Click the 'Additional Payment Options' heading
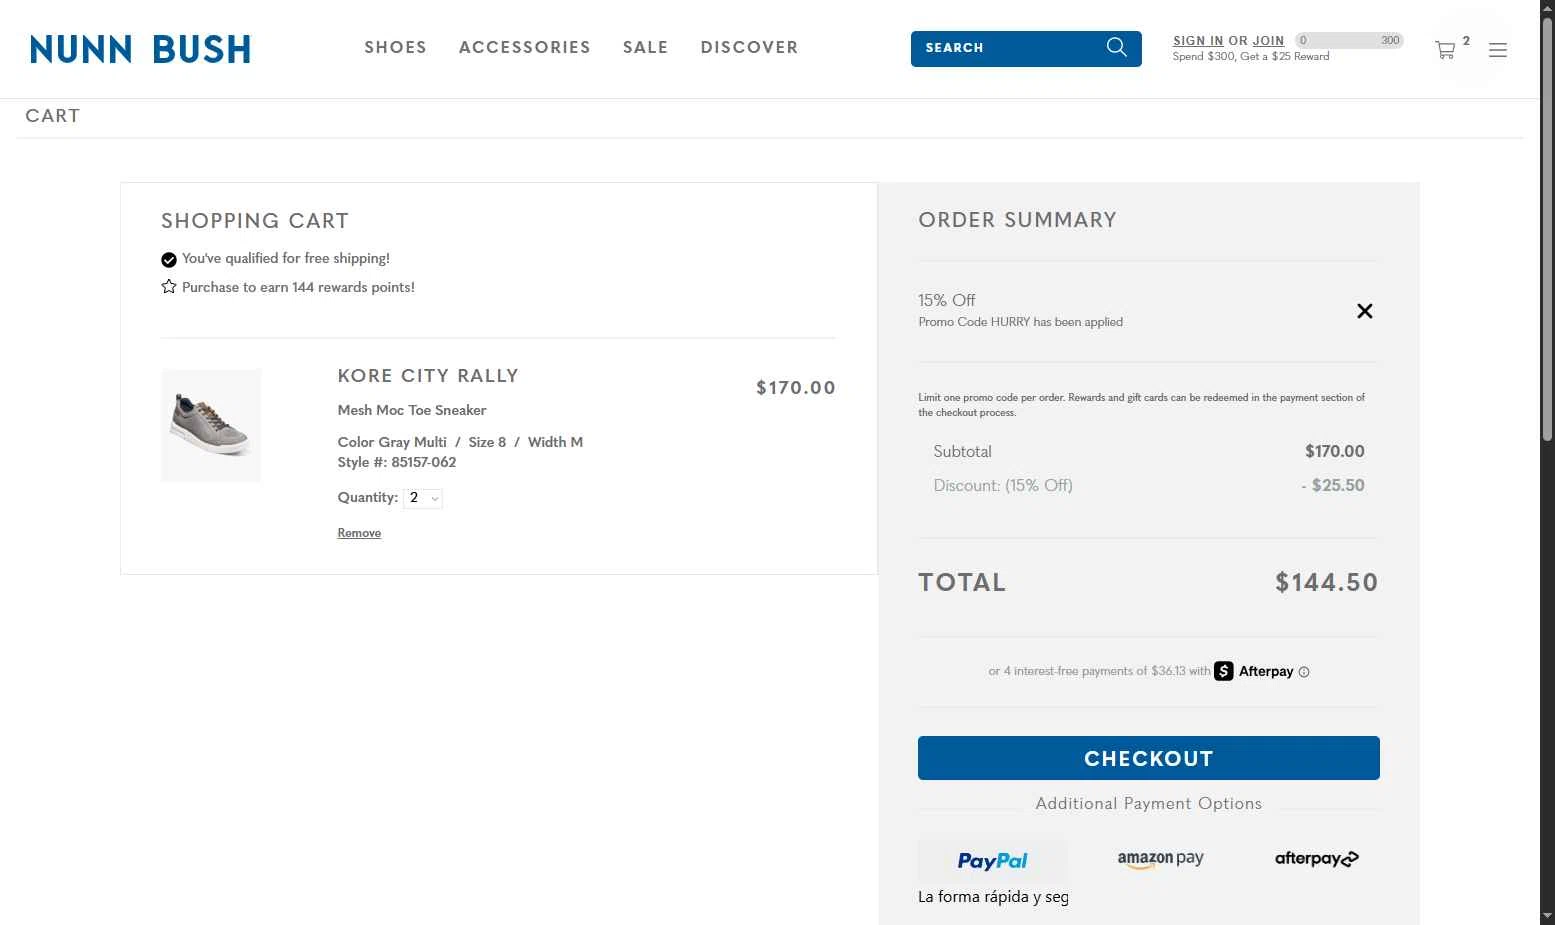This screenshot has width=1555, height=925. click(1148, 803)
